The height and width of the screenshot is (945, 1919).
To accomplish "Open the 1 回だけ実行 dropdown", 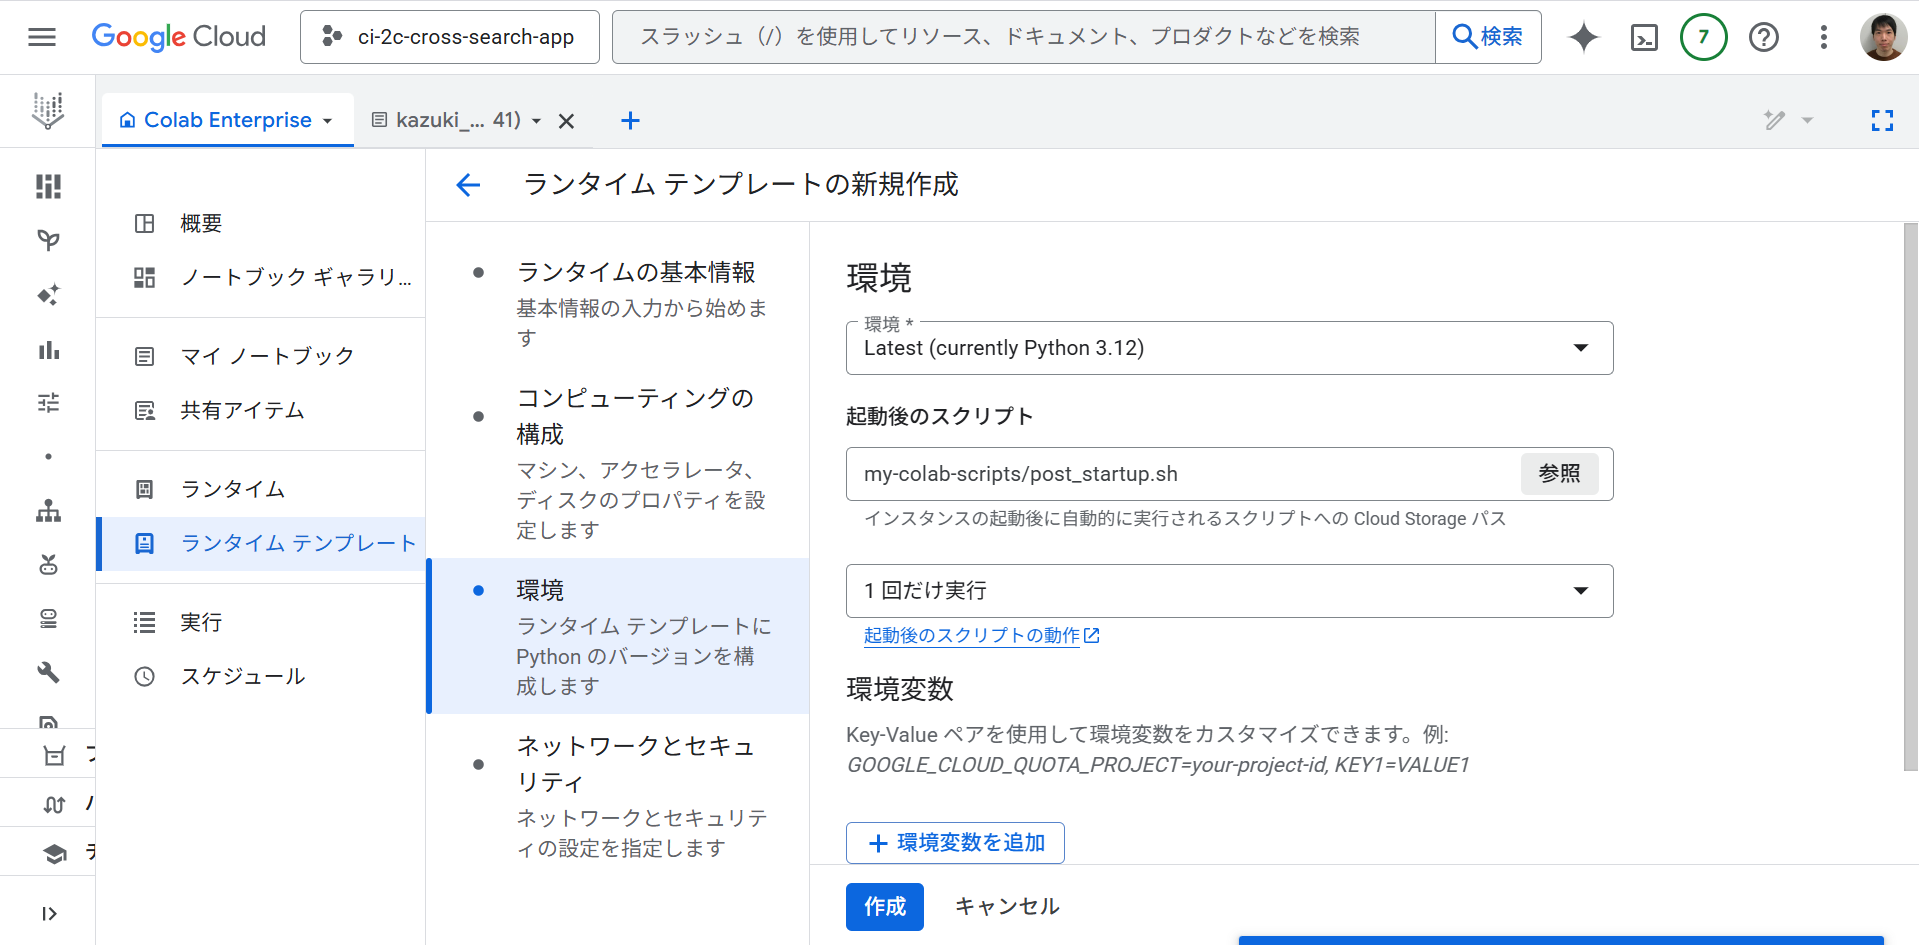I will 1229,591.
